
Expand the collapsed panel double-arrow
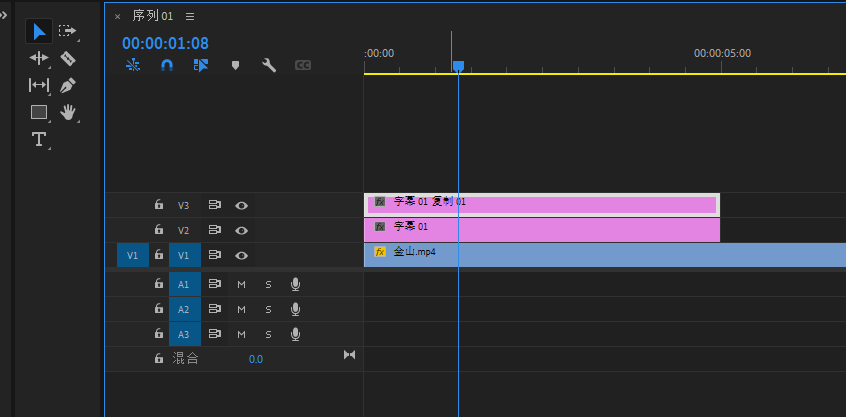click(x=3, y=14)
